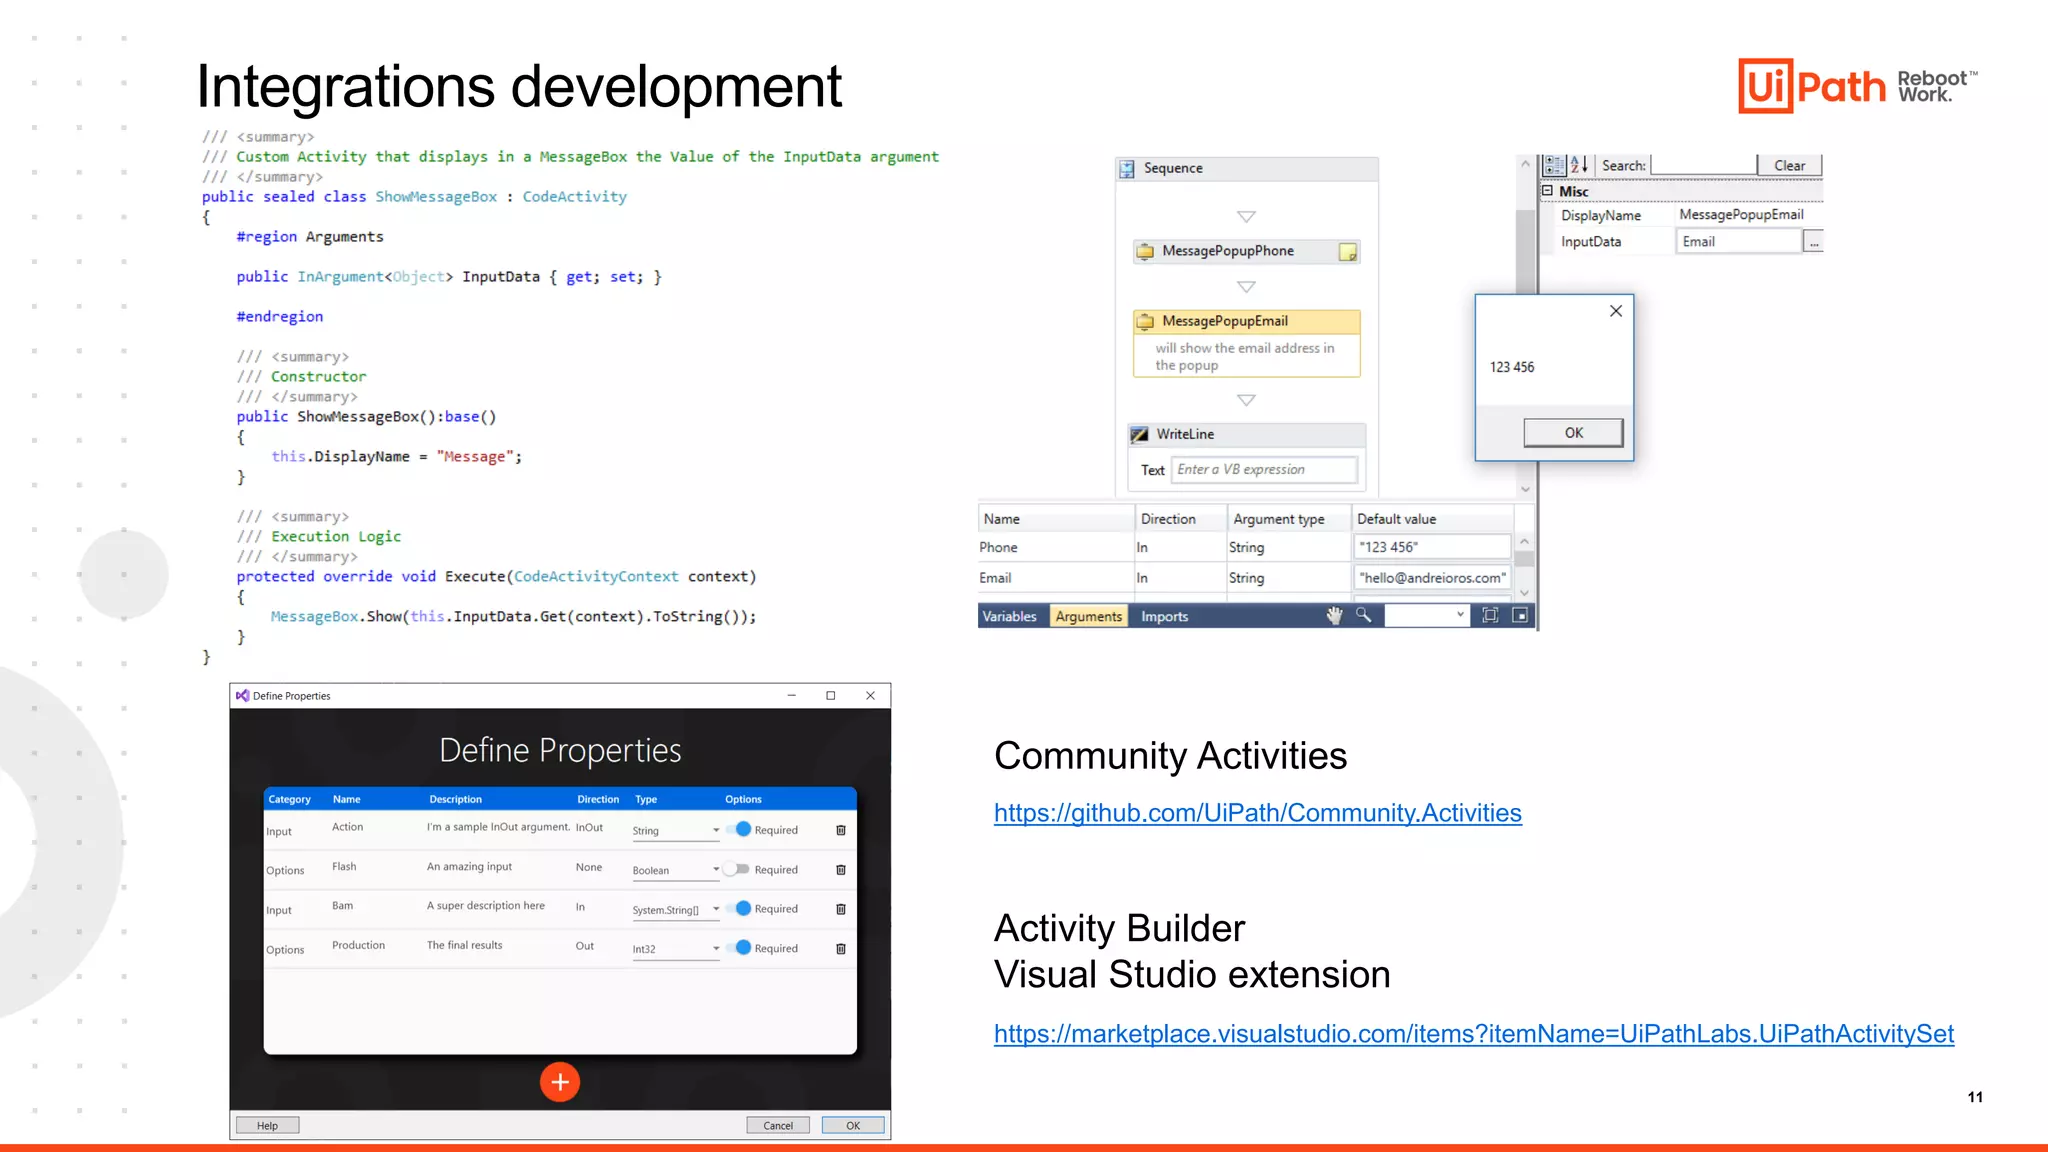Viewport: 2048px width, 1152px height.
Task: Open the MessagePopupPhone annotation note icon
Action: (1348, 252)
